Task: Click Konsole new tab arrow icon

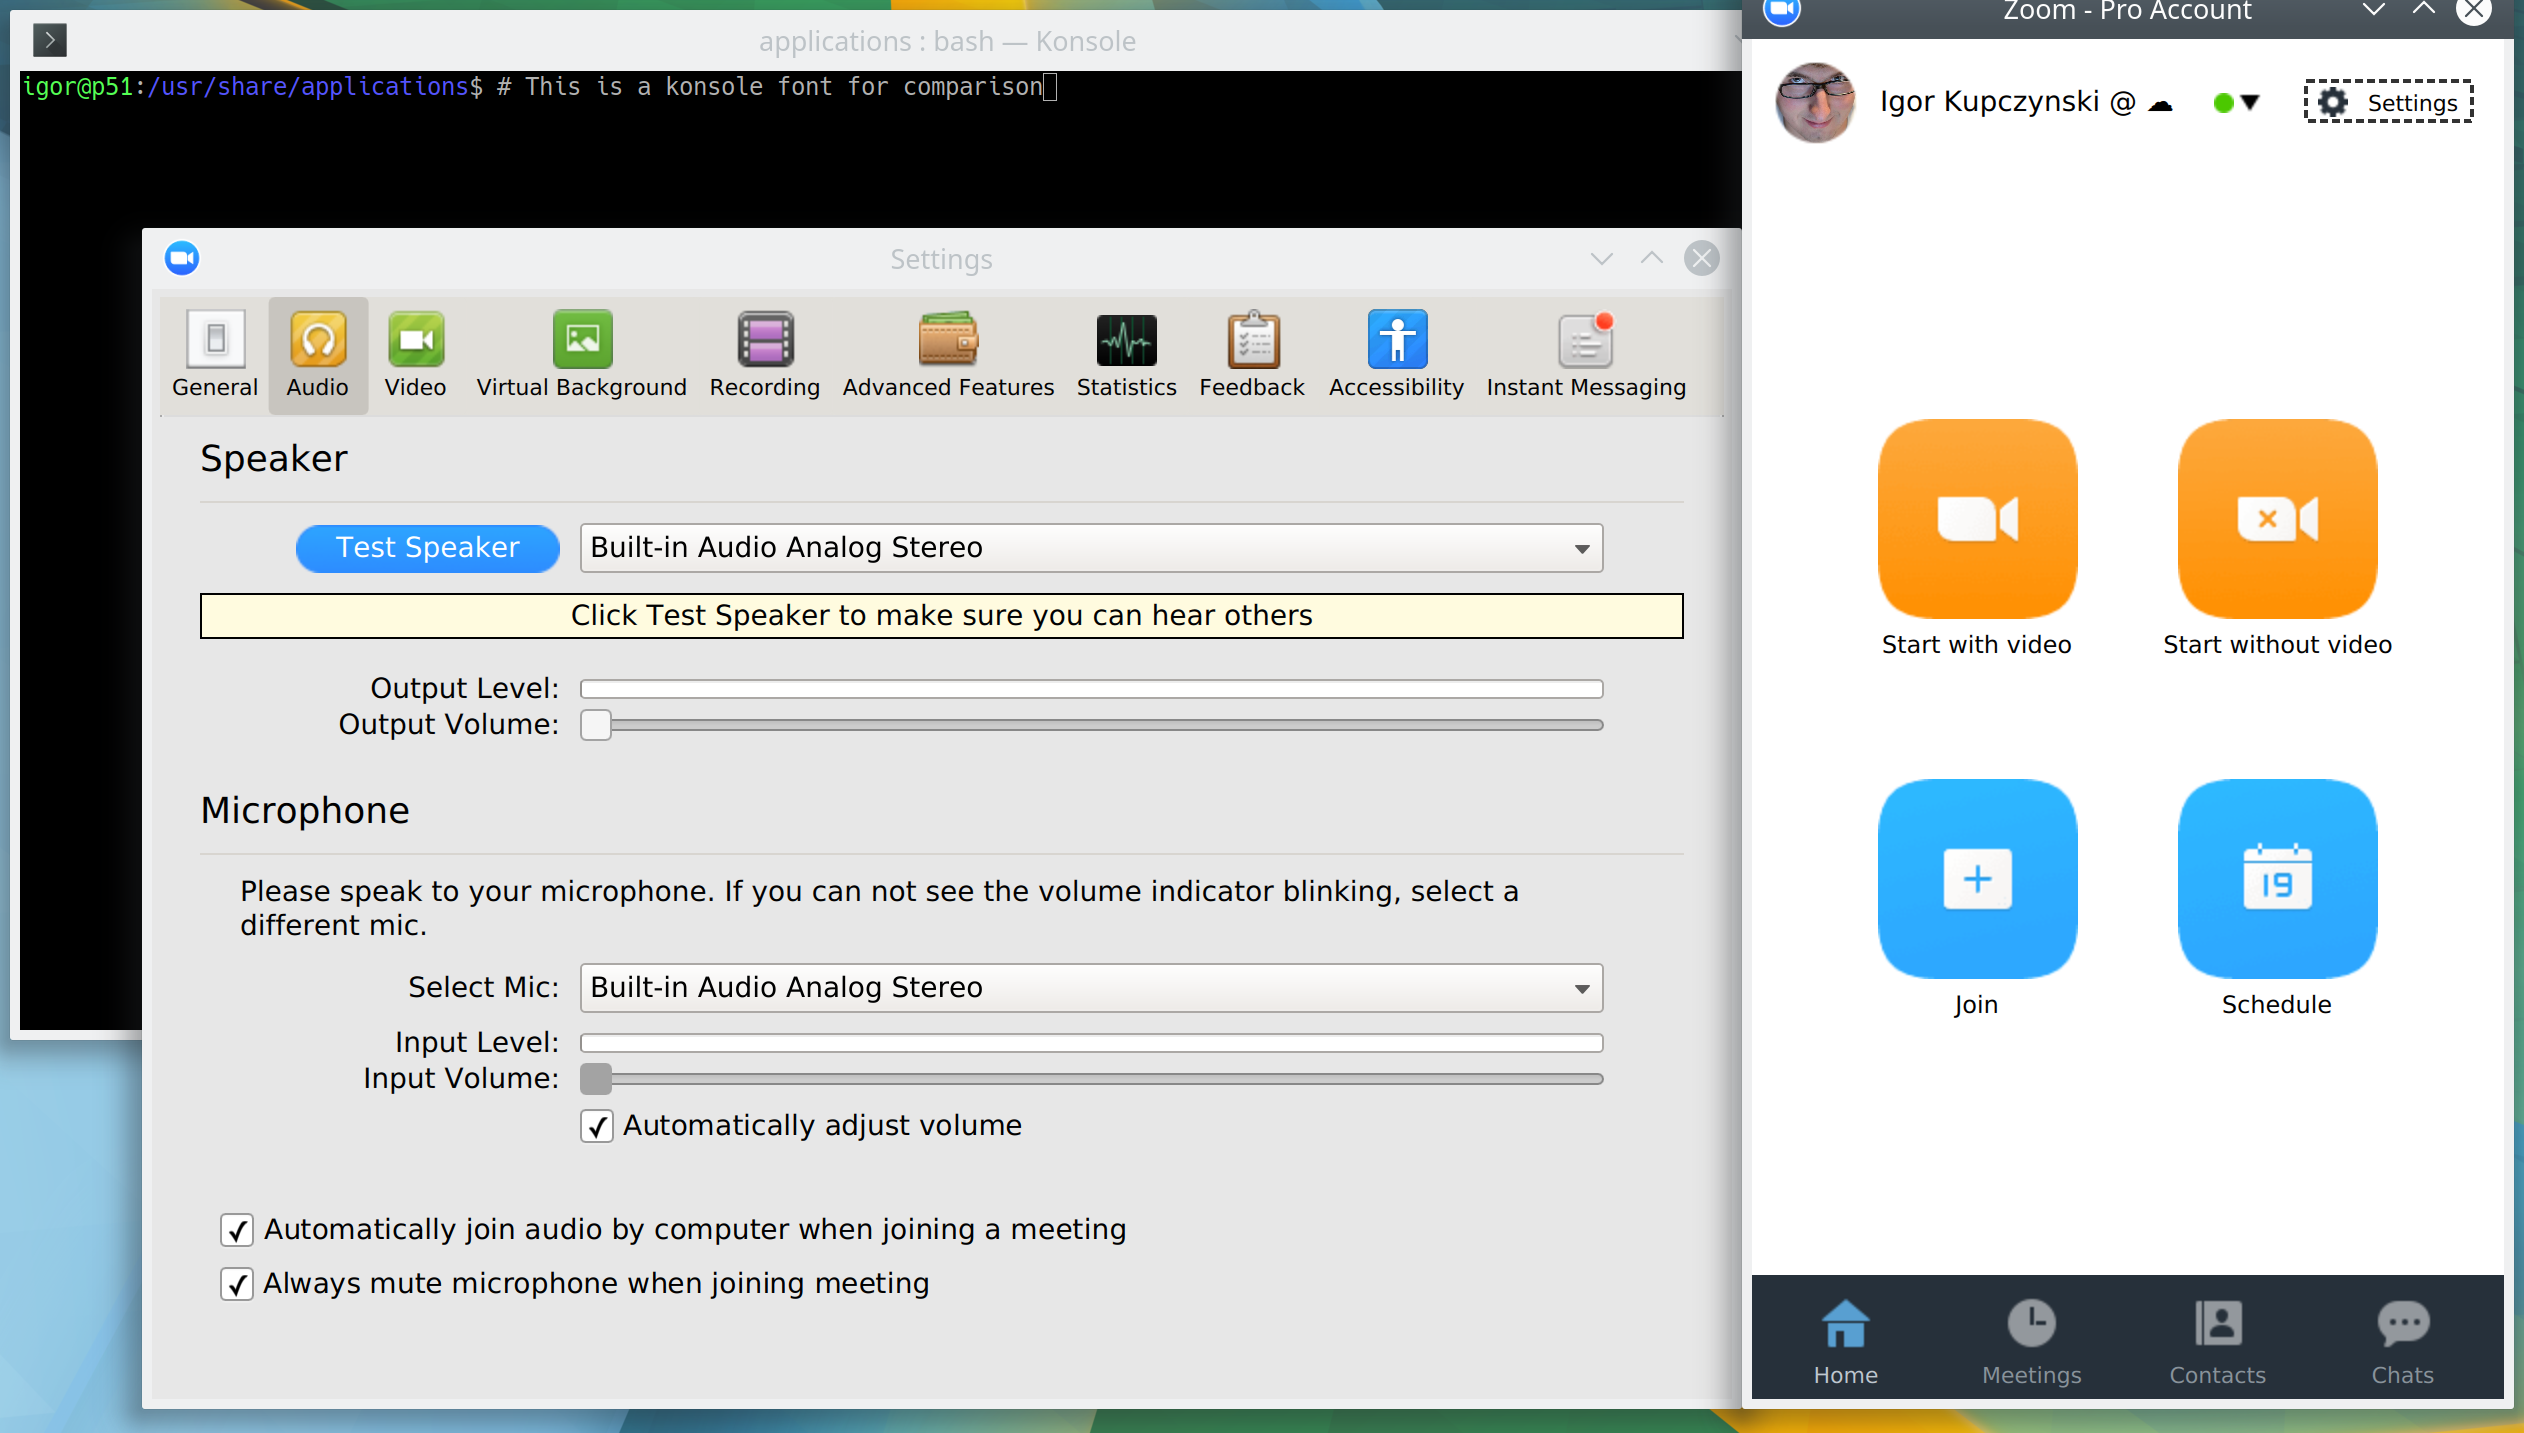Action: click(x=50, y=40)
